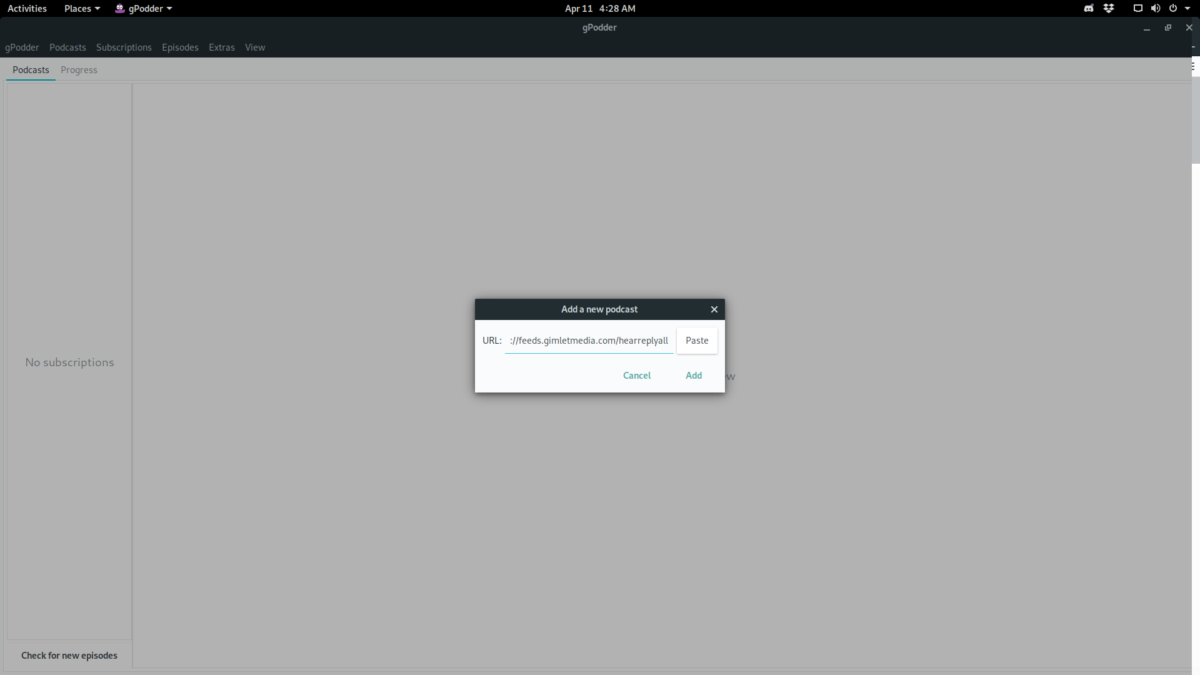Image resolution: width=1200 pixels, height=675 pixels.
Task: Minimize the gPodder window
Action: [1147, 28]
